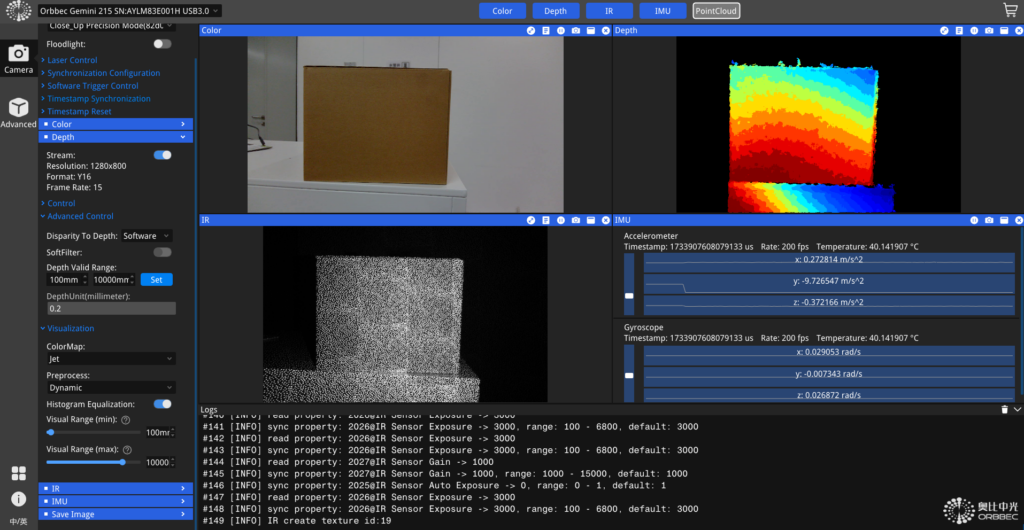
Task: Expand the IR settings header
Action: click(116, 488)
